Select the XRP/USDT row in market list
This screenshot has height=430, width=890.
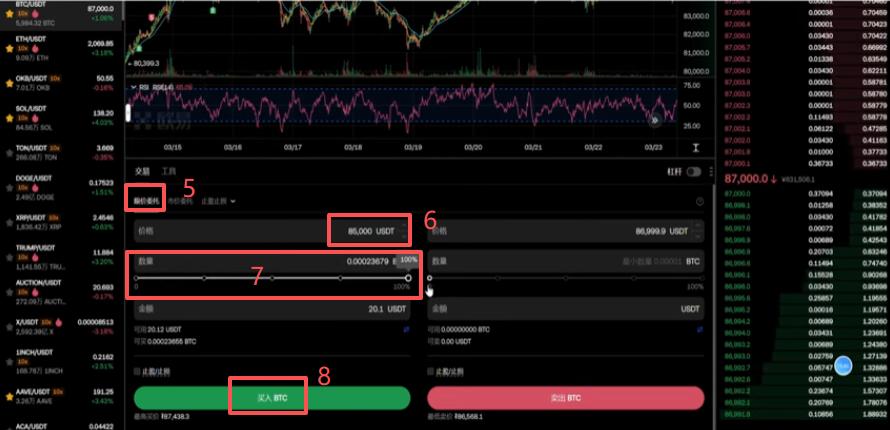pyautogui.click(x=61, y=222)
